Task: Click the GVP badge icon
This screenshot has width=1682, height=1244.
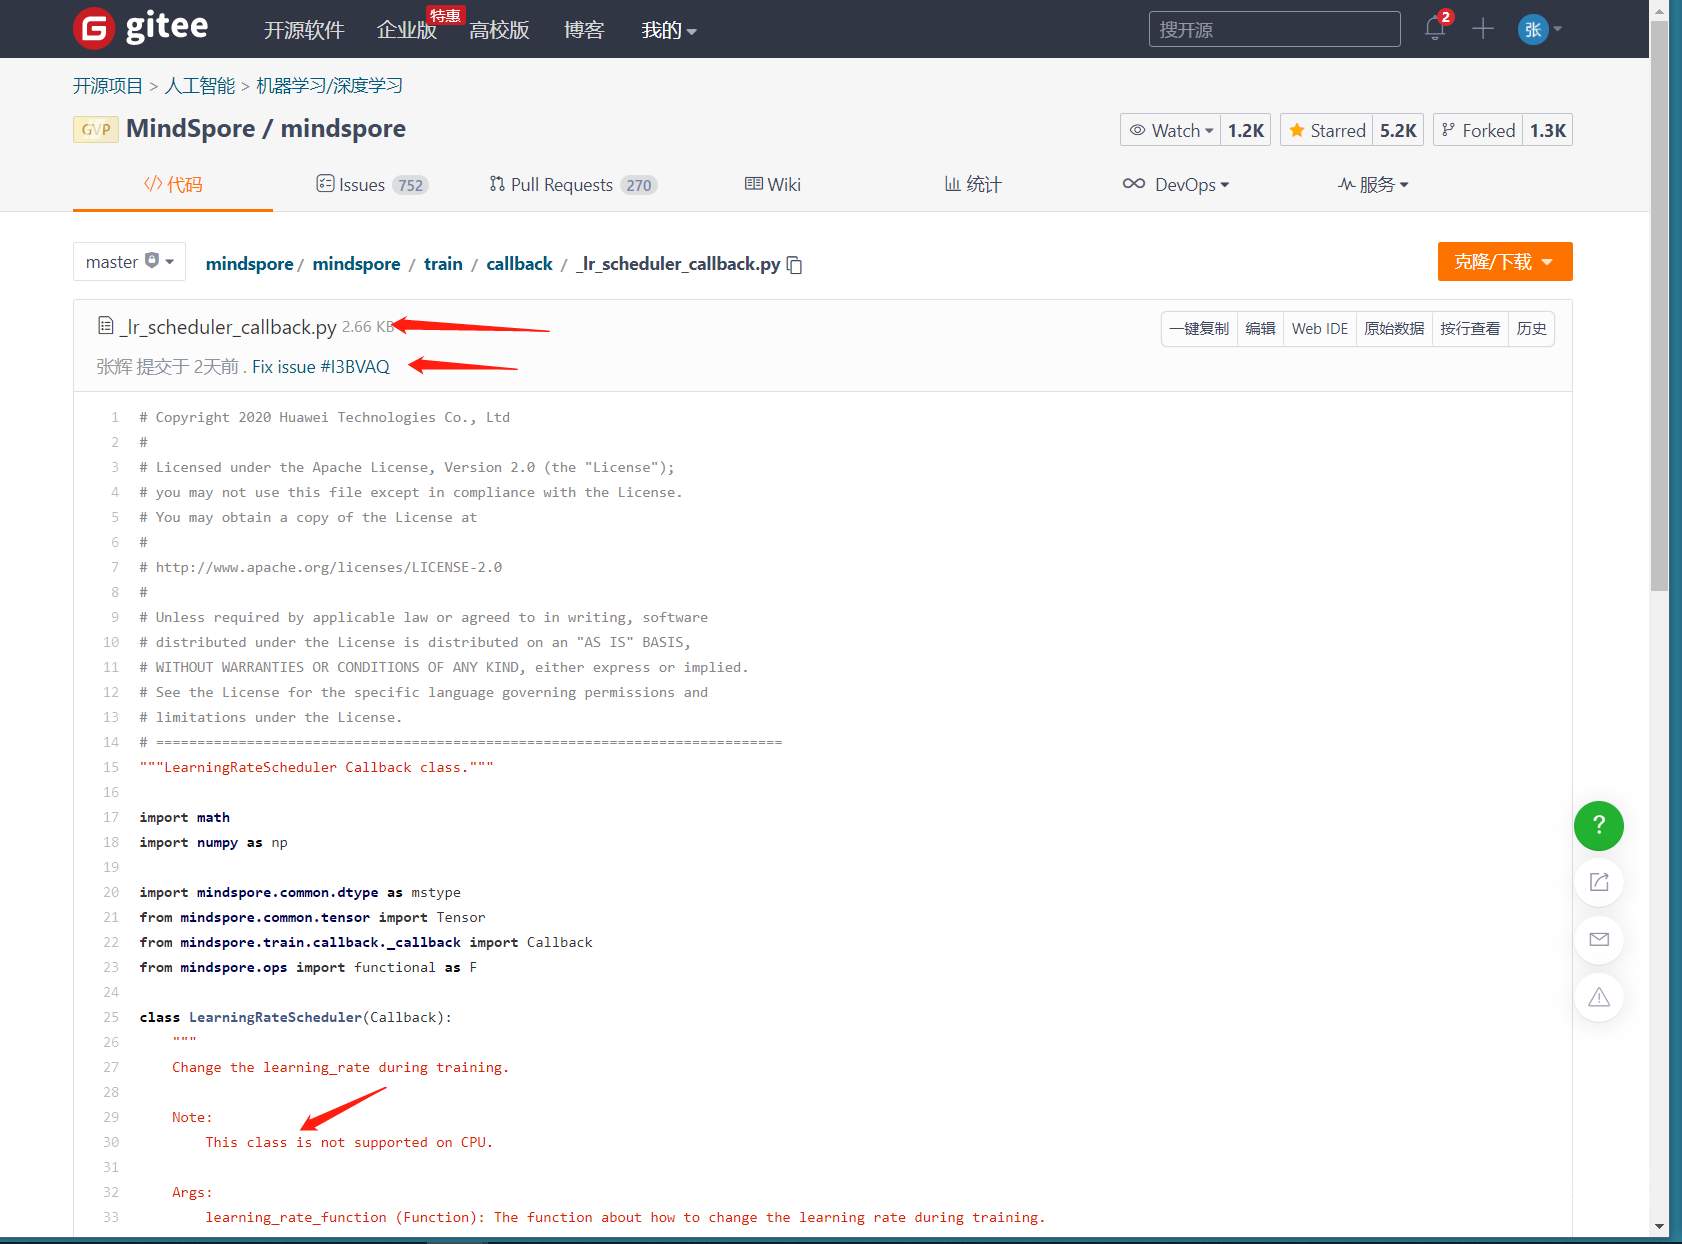Action: (96, 129)
